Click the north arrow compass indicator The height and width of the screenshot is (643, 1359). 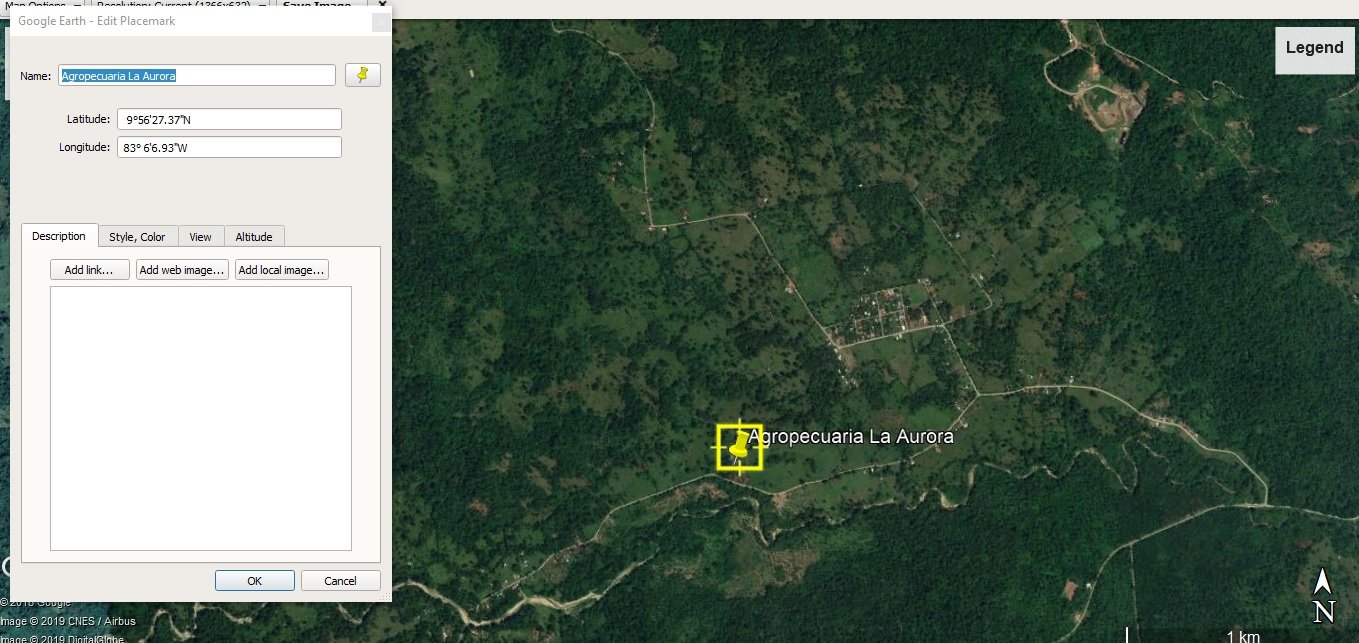(x=1323, y=596)
